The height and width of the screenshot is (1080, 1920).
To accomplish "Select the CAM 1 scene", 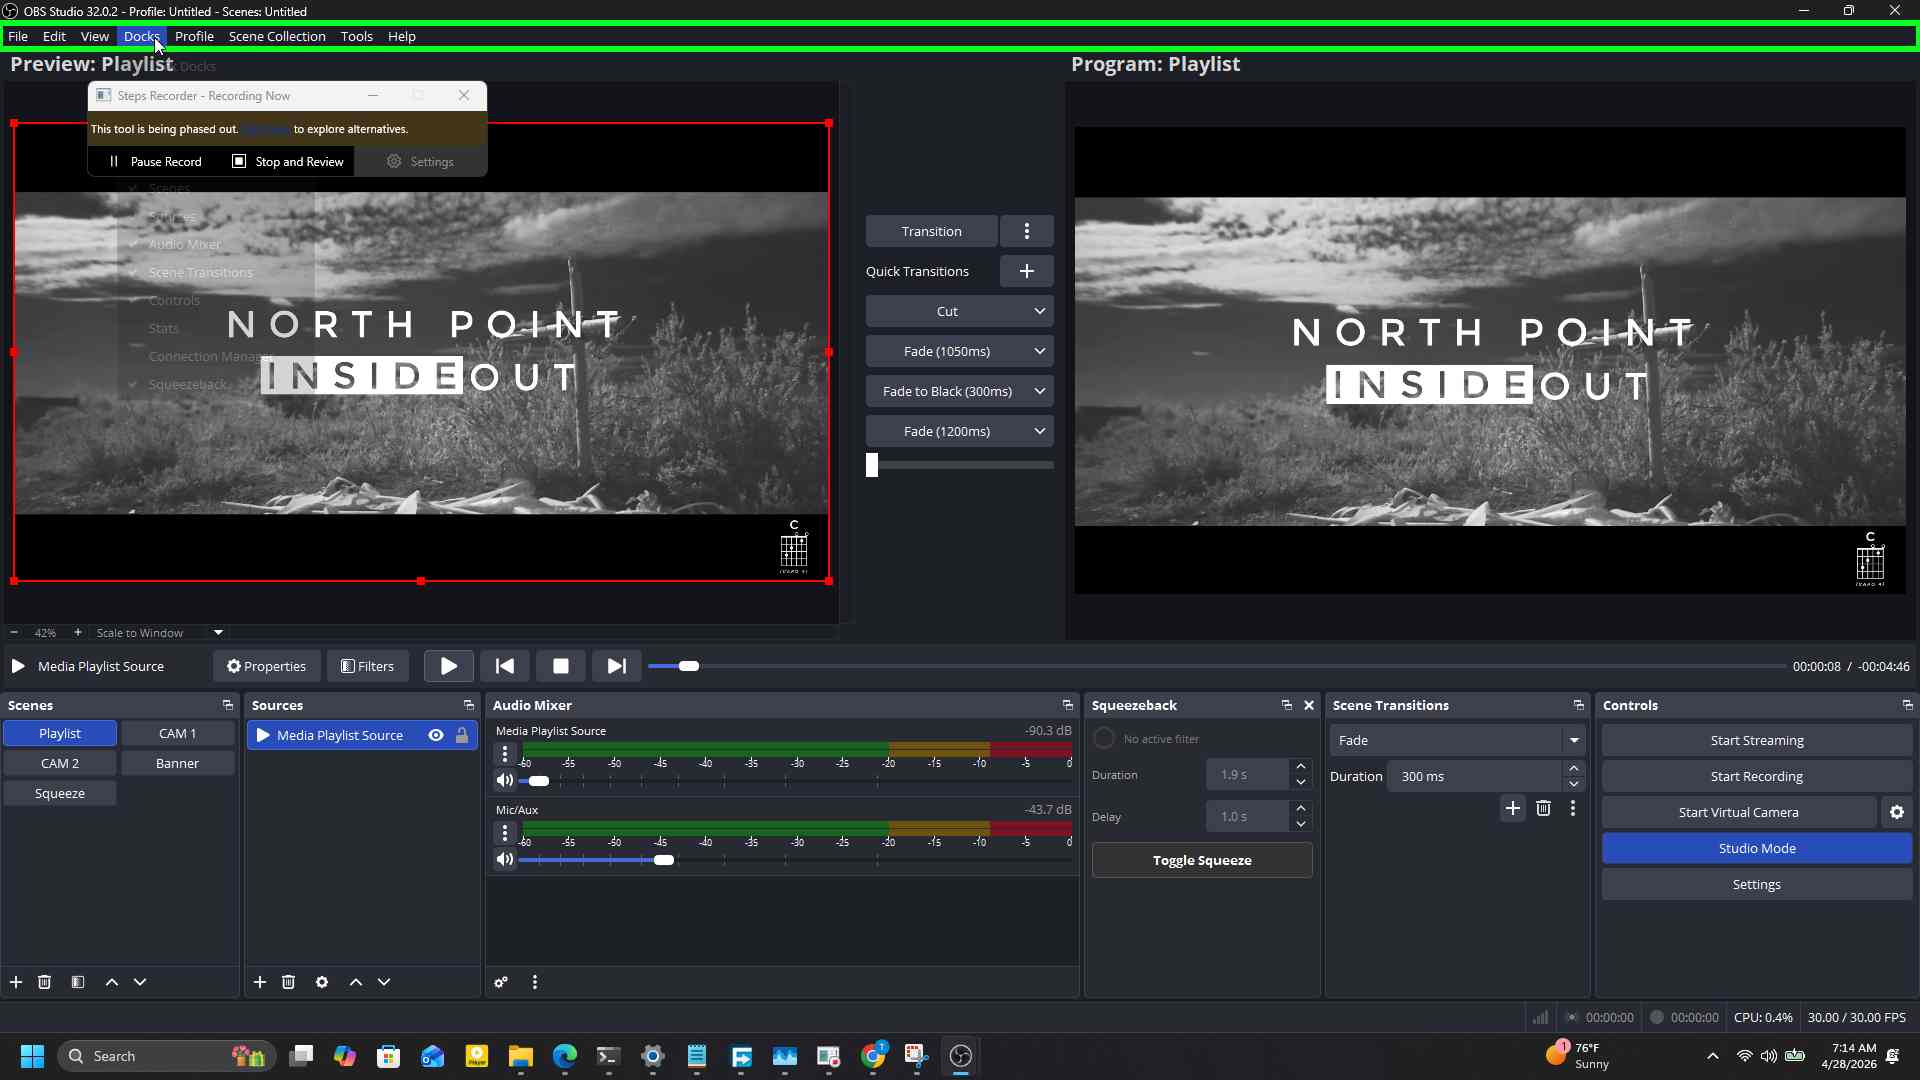I will tap(178, 733).
